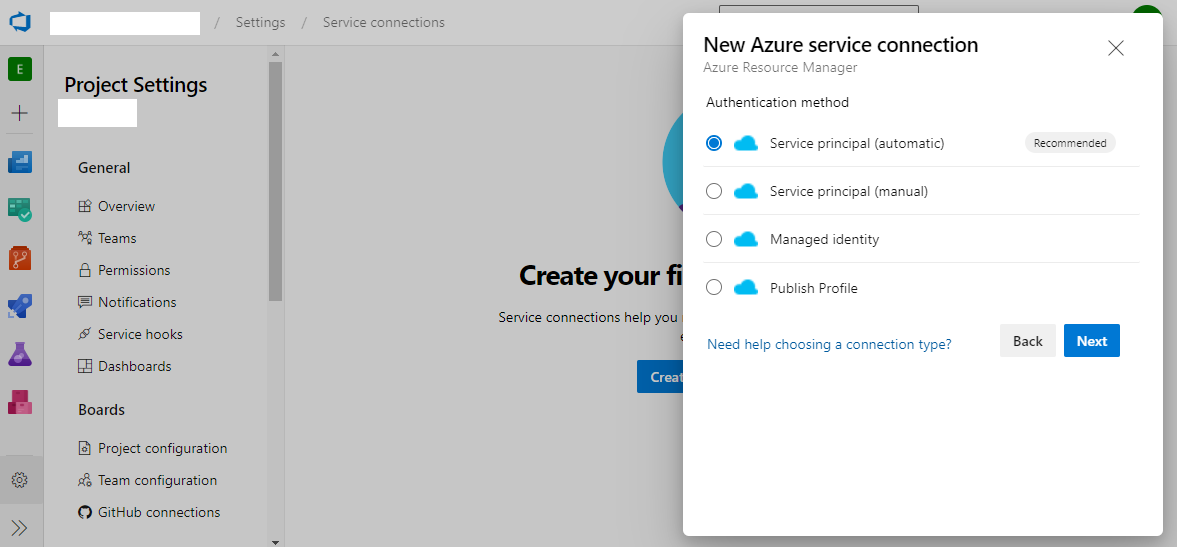This screenshot has width=1177, height=547.
Task: Click the search box in header
Action: tap(818, 10)
